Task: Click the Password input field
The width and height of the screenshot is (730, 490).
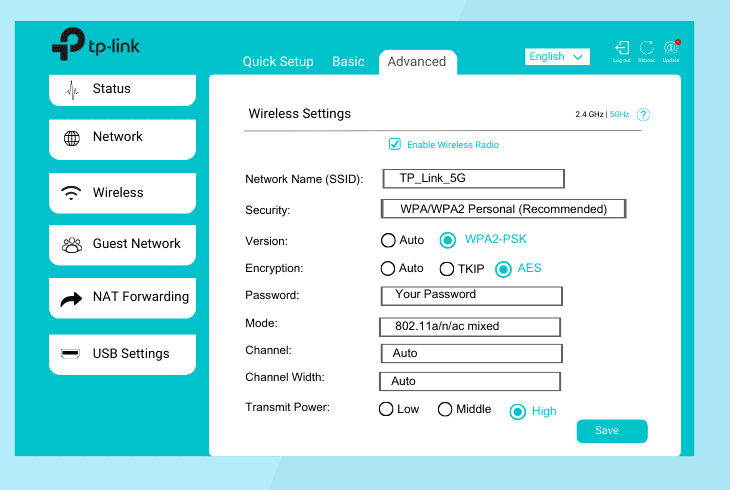Action: (472, 296)
